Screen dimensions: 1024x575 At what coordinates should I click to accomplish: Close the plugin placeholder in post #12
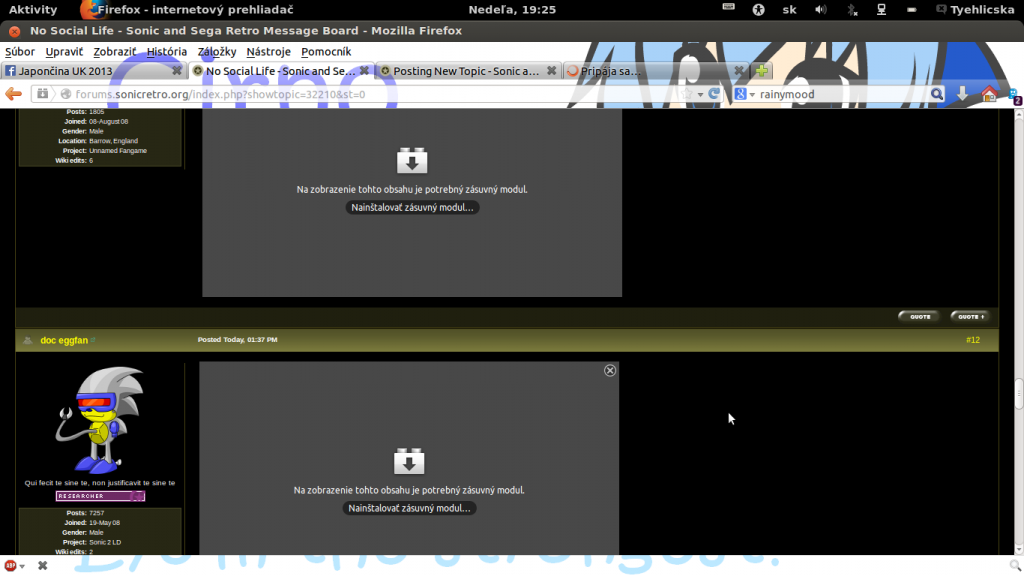(610, 370)
